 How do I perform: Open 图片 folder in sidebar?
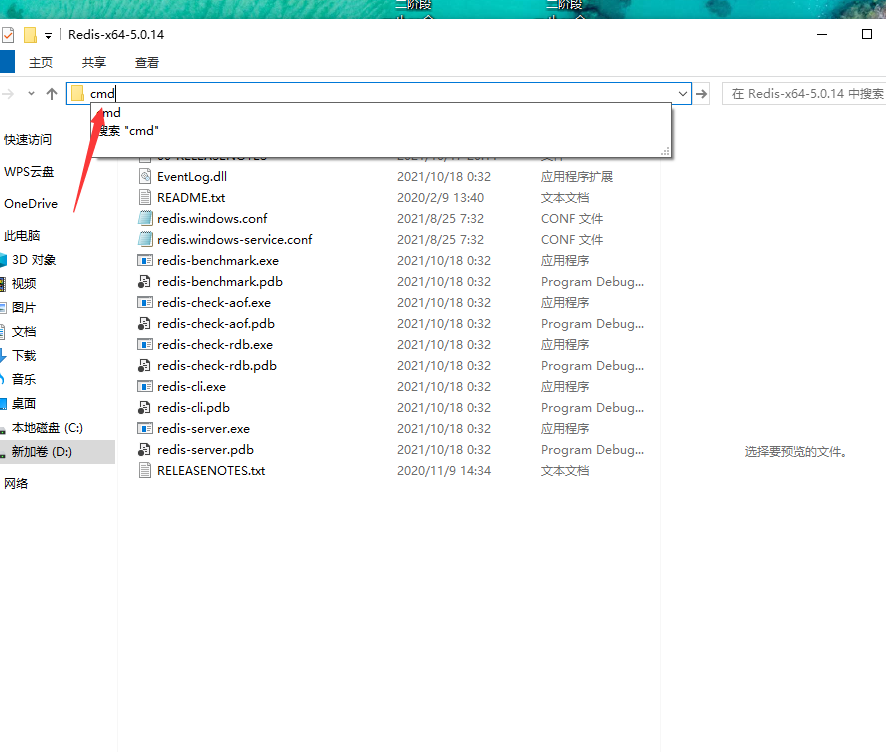click(x=24, y=308)
